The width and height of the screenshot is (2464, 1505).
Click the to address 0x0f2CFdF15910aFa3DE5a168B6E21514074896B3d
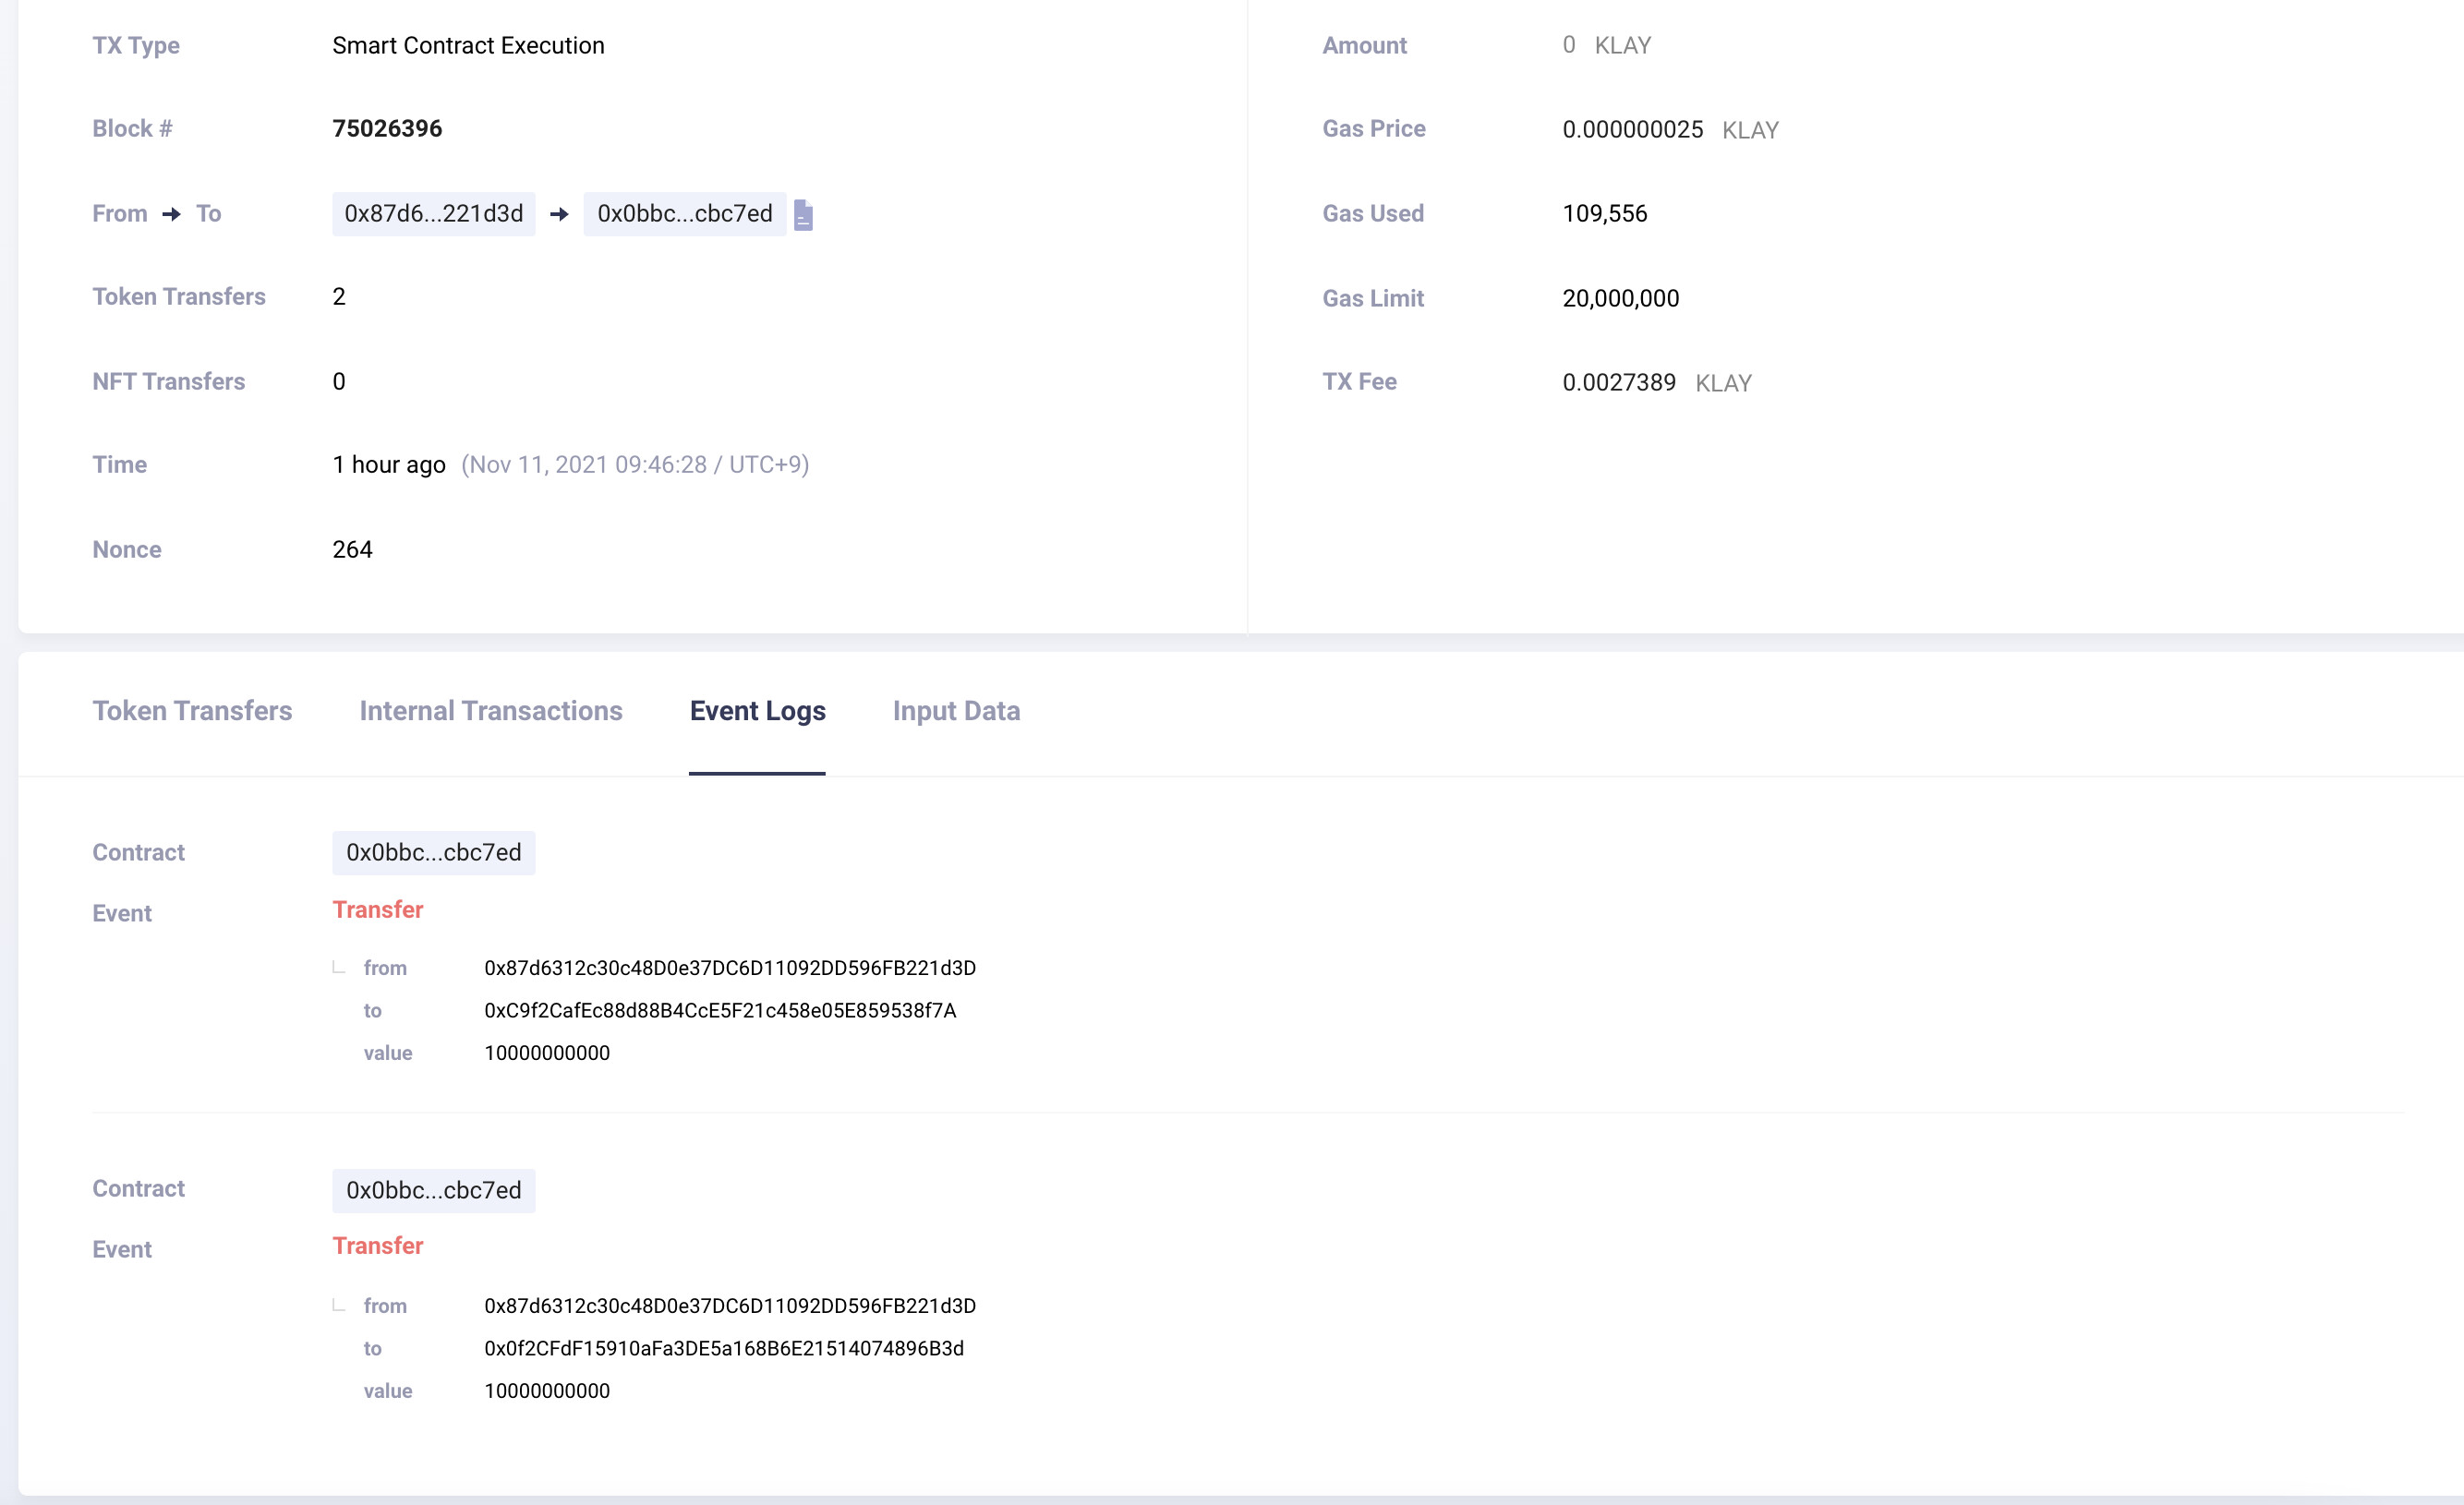[724, 1348]
